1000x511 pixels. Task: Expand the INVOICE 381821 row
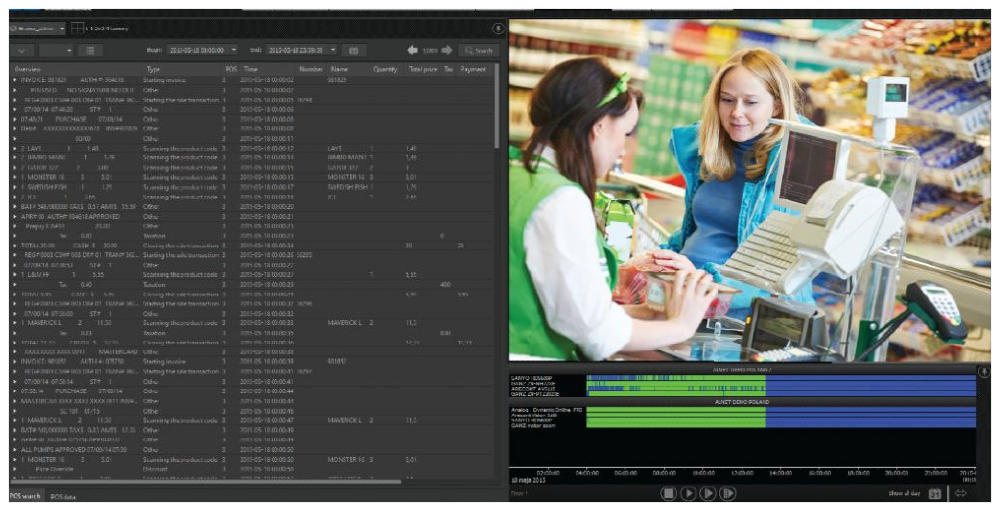[14, 79]
